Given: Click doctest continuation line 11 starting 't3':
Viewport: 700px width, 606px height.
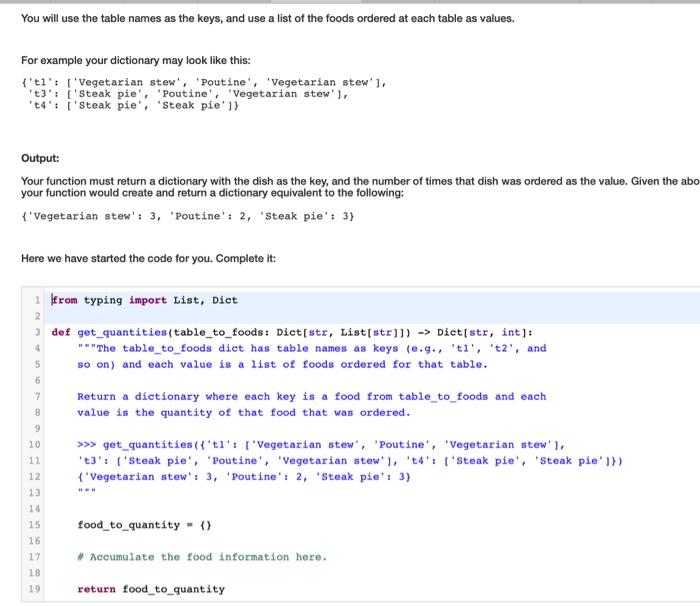Looking at the screenshot, I should 350,461.
